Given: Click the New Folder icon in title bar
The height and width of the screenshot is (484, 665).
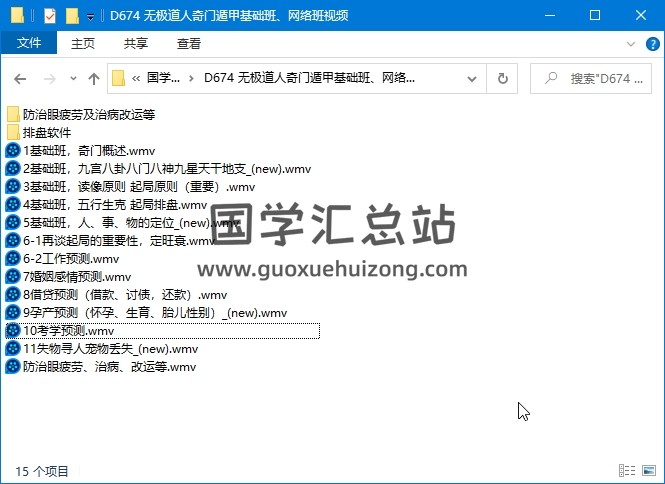Looking at the screenshot, I should point(72,15).
